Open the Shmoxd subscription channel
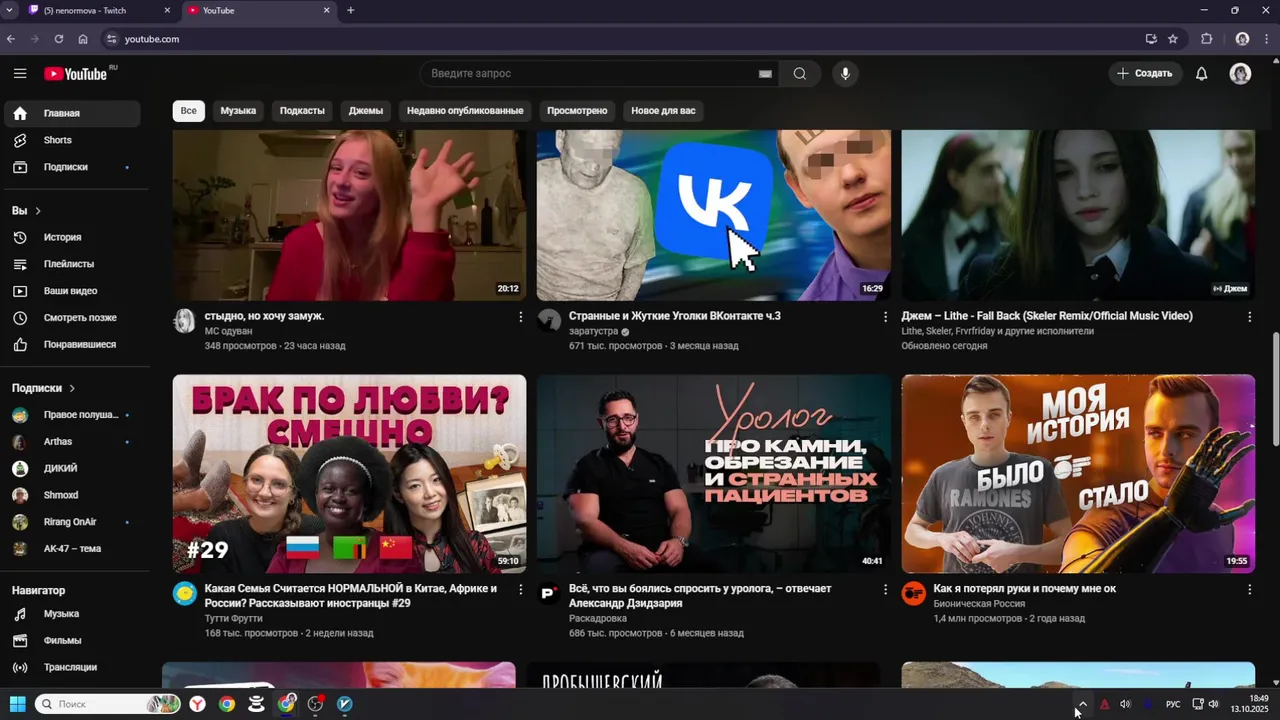 tap(70, 495)
